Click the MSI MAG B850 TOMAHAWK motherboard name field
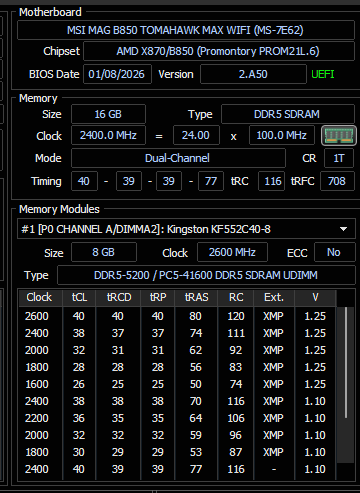The width and height of the screenshot is (360, 493). coord(186,30)
